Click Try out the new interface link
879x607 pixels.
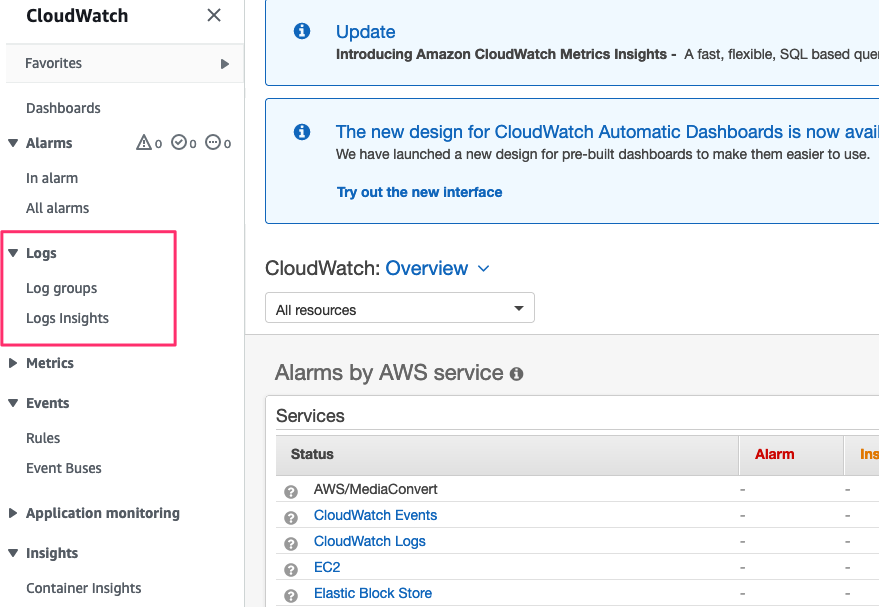pos(419,192)
